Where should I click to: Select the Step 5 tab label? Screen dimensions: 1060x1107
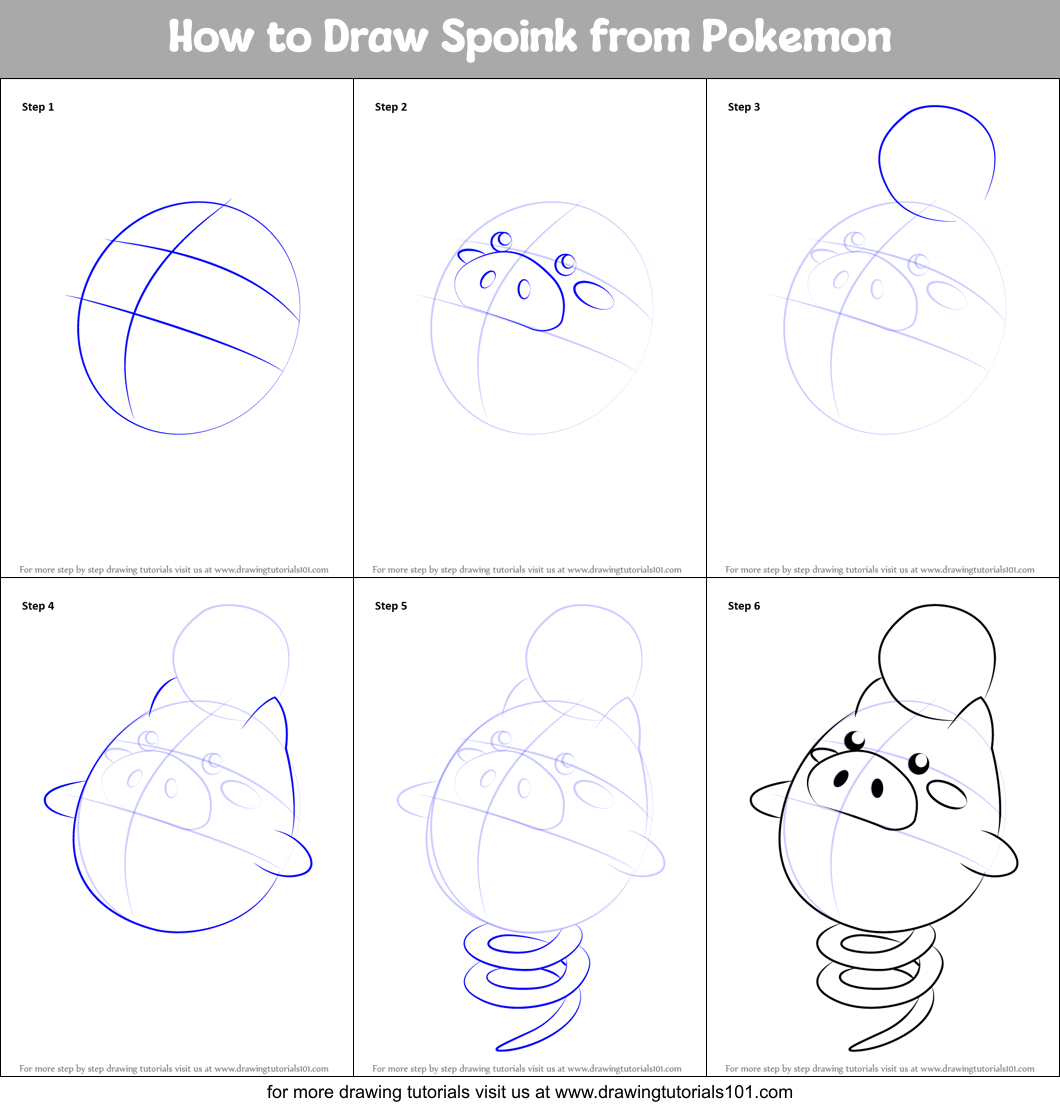[391, 605]
